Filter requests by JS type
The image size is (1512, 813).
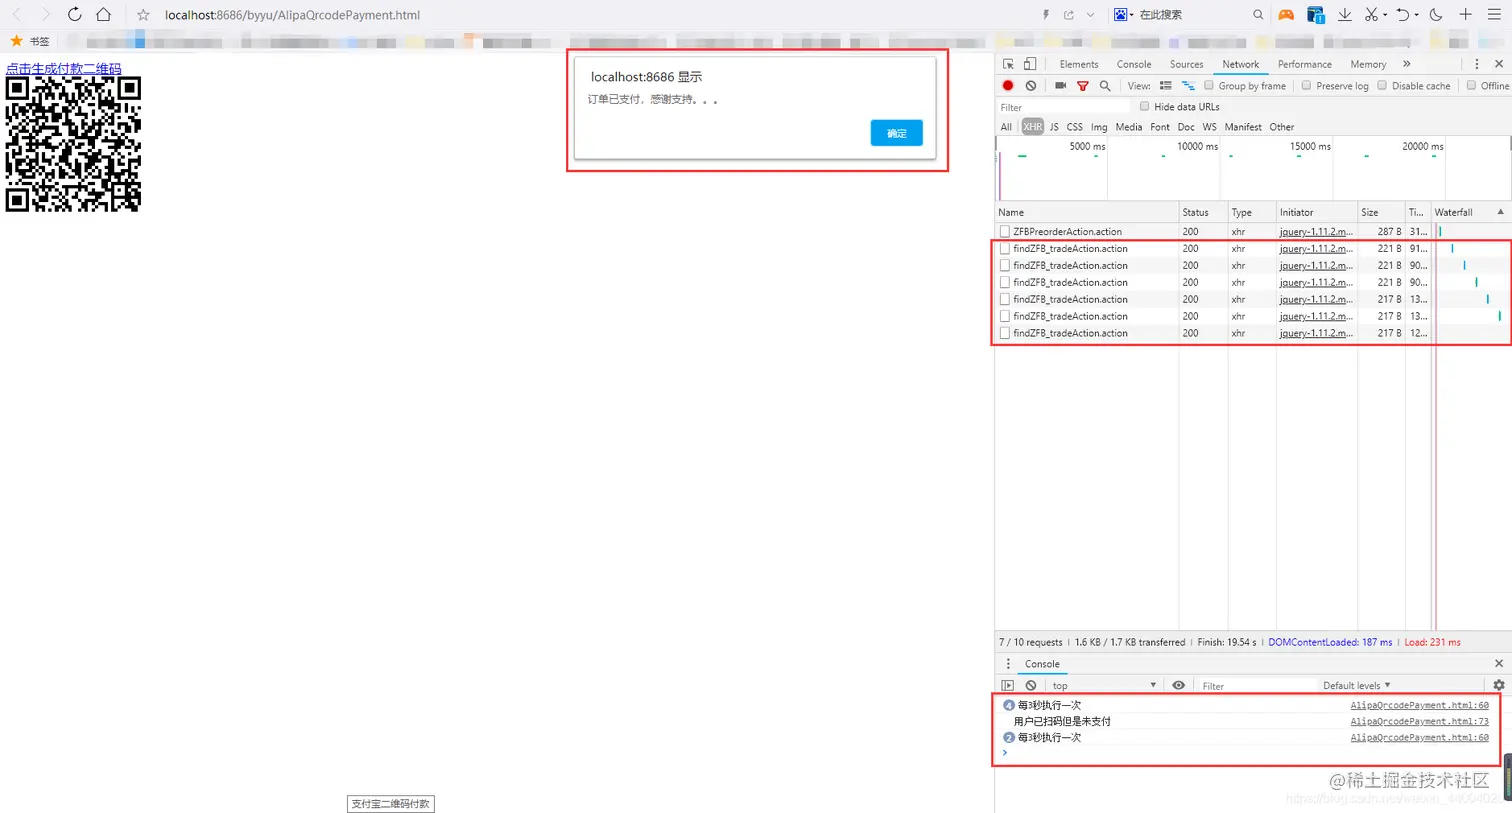(x=1054, y=127)
